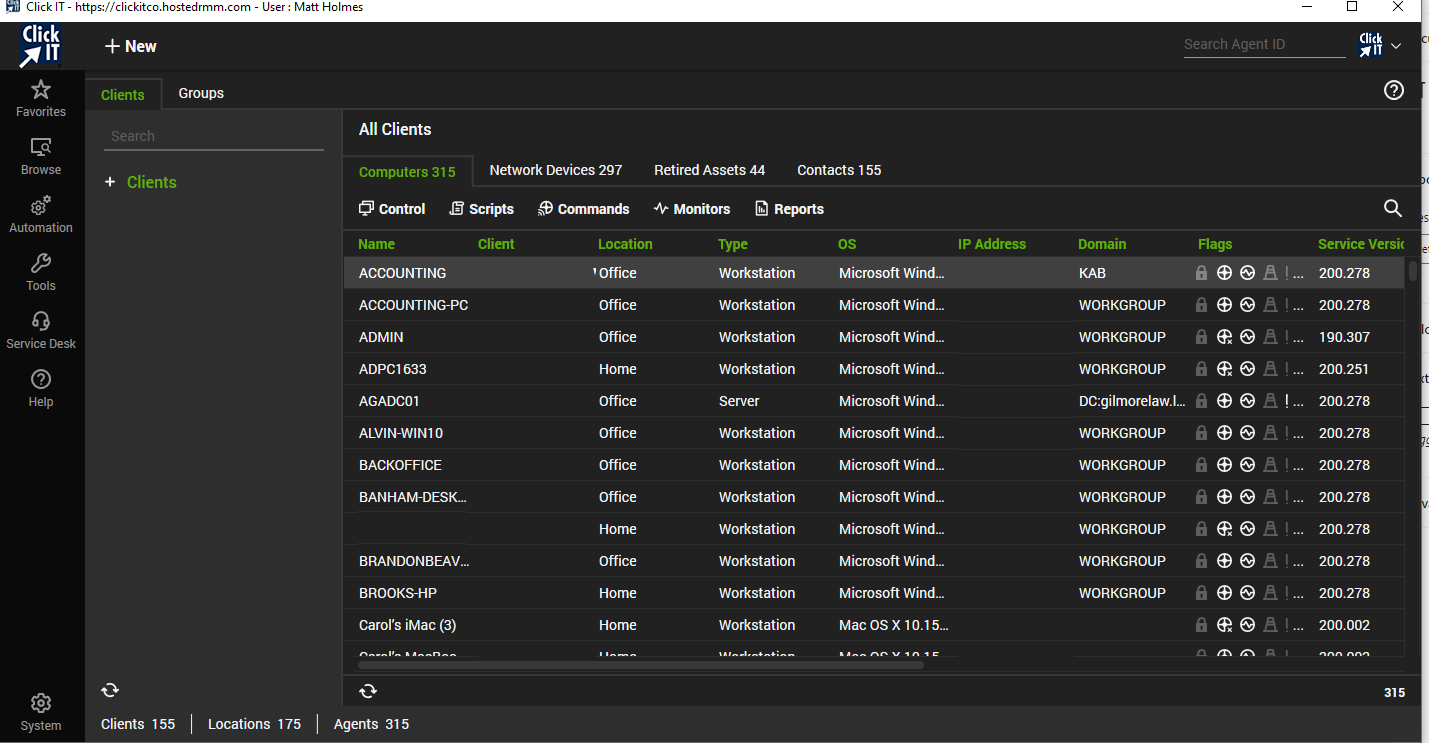Sort by the OS column
The height and width of the screenshot is (750, 1429).
[847, 244]
